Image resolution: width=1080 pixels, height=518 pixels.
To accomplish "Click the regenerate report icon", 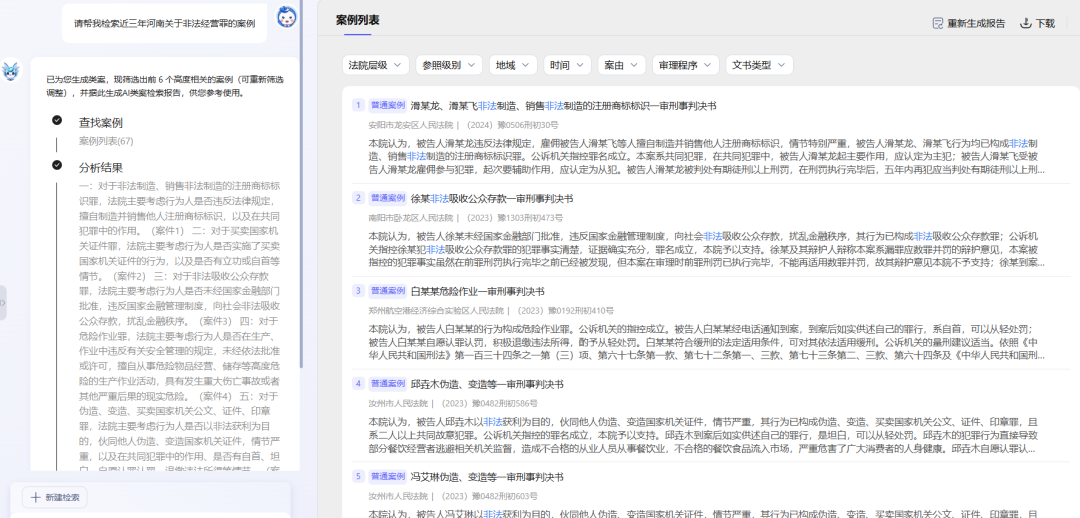I will (x=937, y=23).
